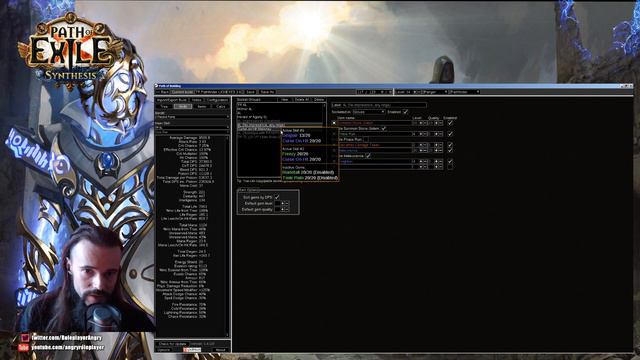Switch to the Tree tab
The height and width of the screenshot is (360, 640).
coord(164,107)
